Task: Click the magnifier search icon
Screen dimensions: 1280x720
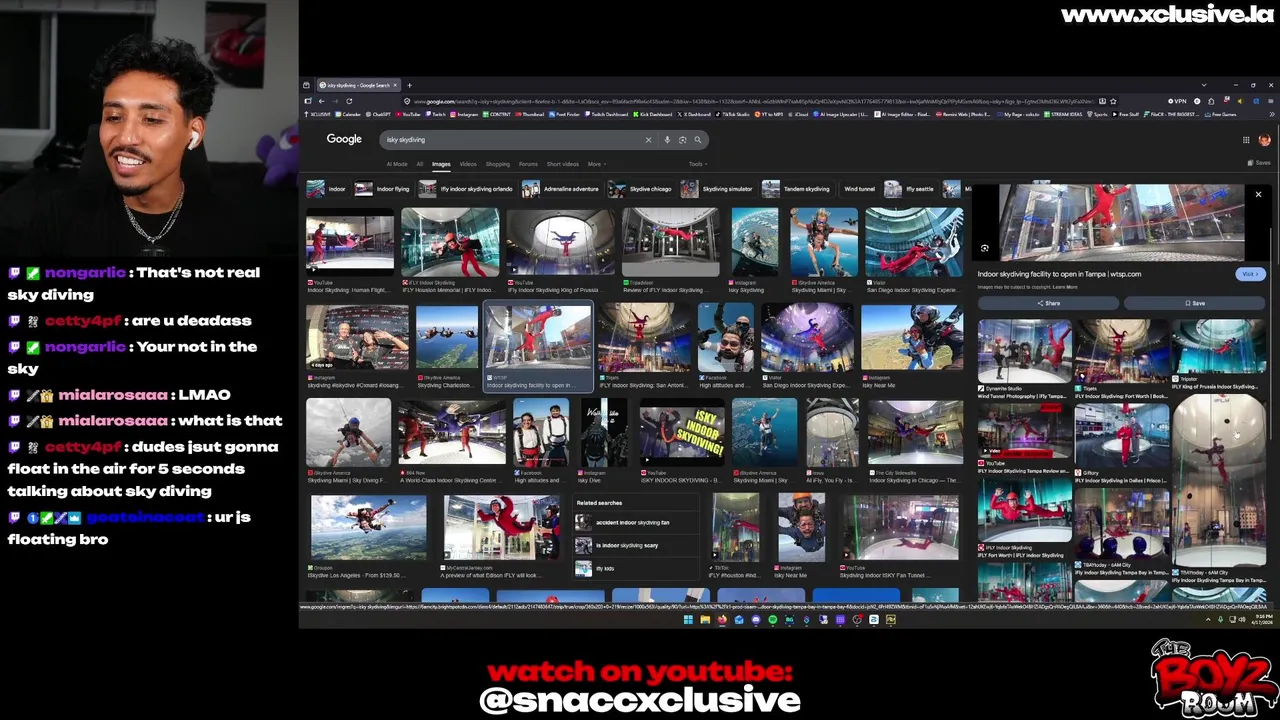Action: coord(698,140)
